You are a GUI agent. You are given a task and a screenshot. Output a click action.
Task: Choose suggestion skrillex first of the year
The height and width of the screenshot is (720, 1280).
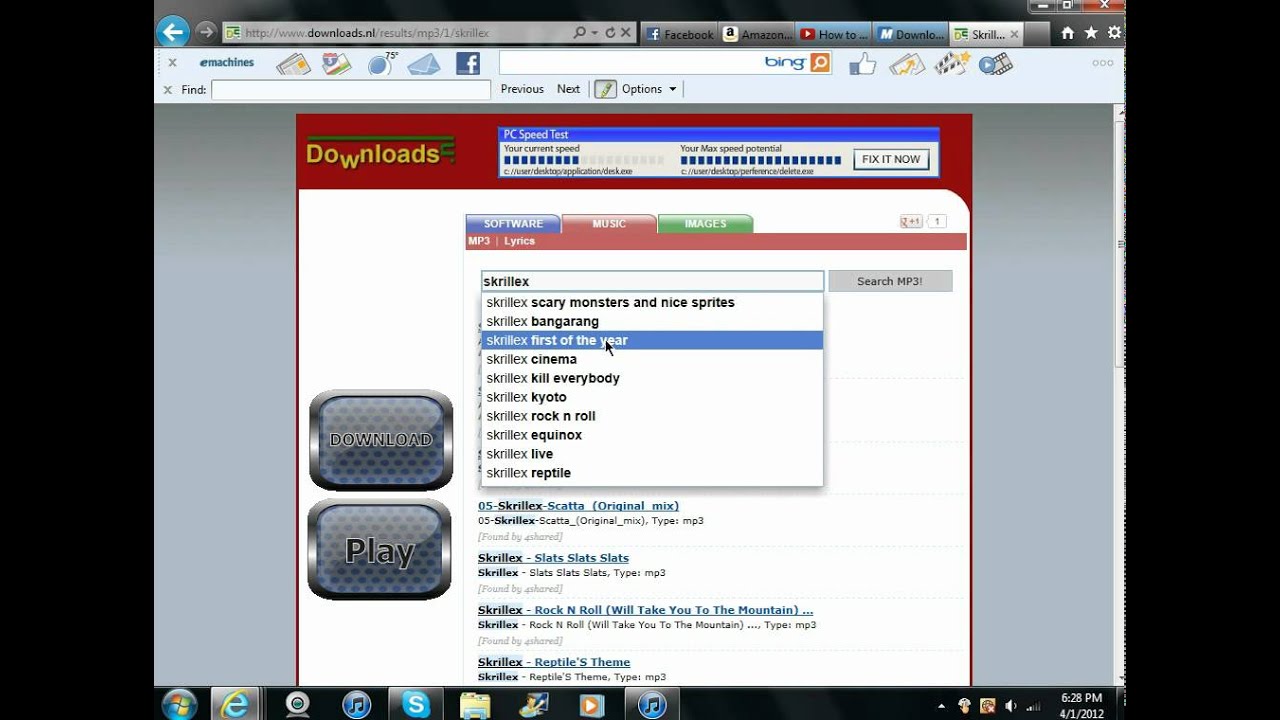point(652,340)
